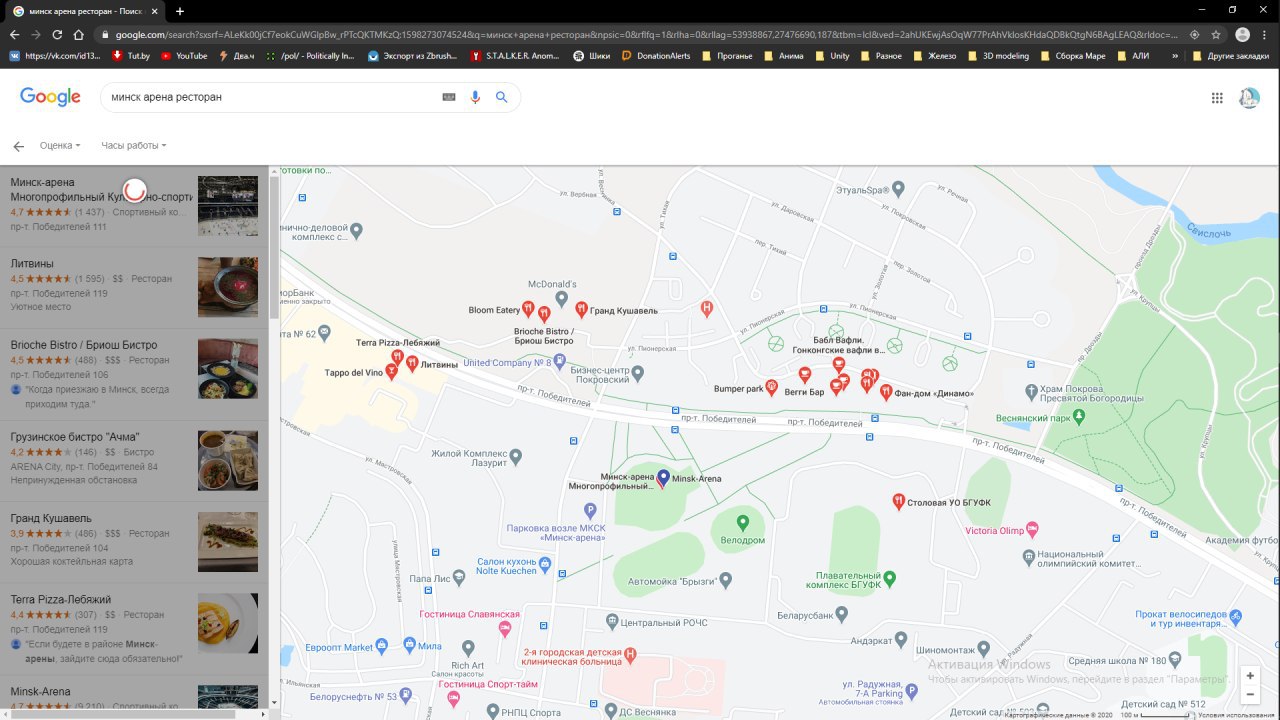Click the Bloom Eatery restaurant marker
The image size is (1280, 720).
(x=529, y=310)
